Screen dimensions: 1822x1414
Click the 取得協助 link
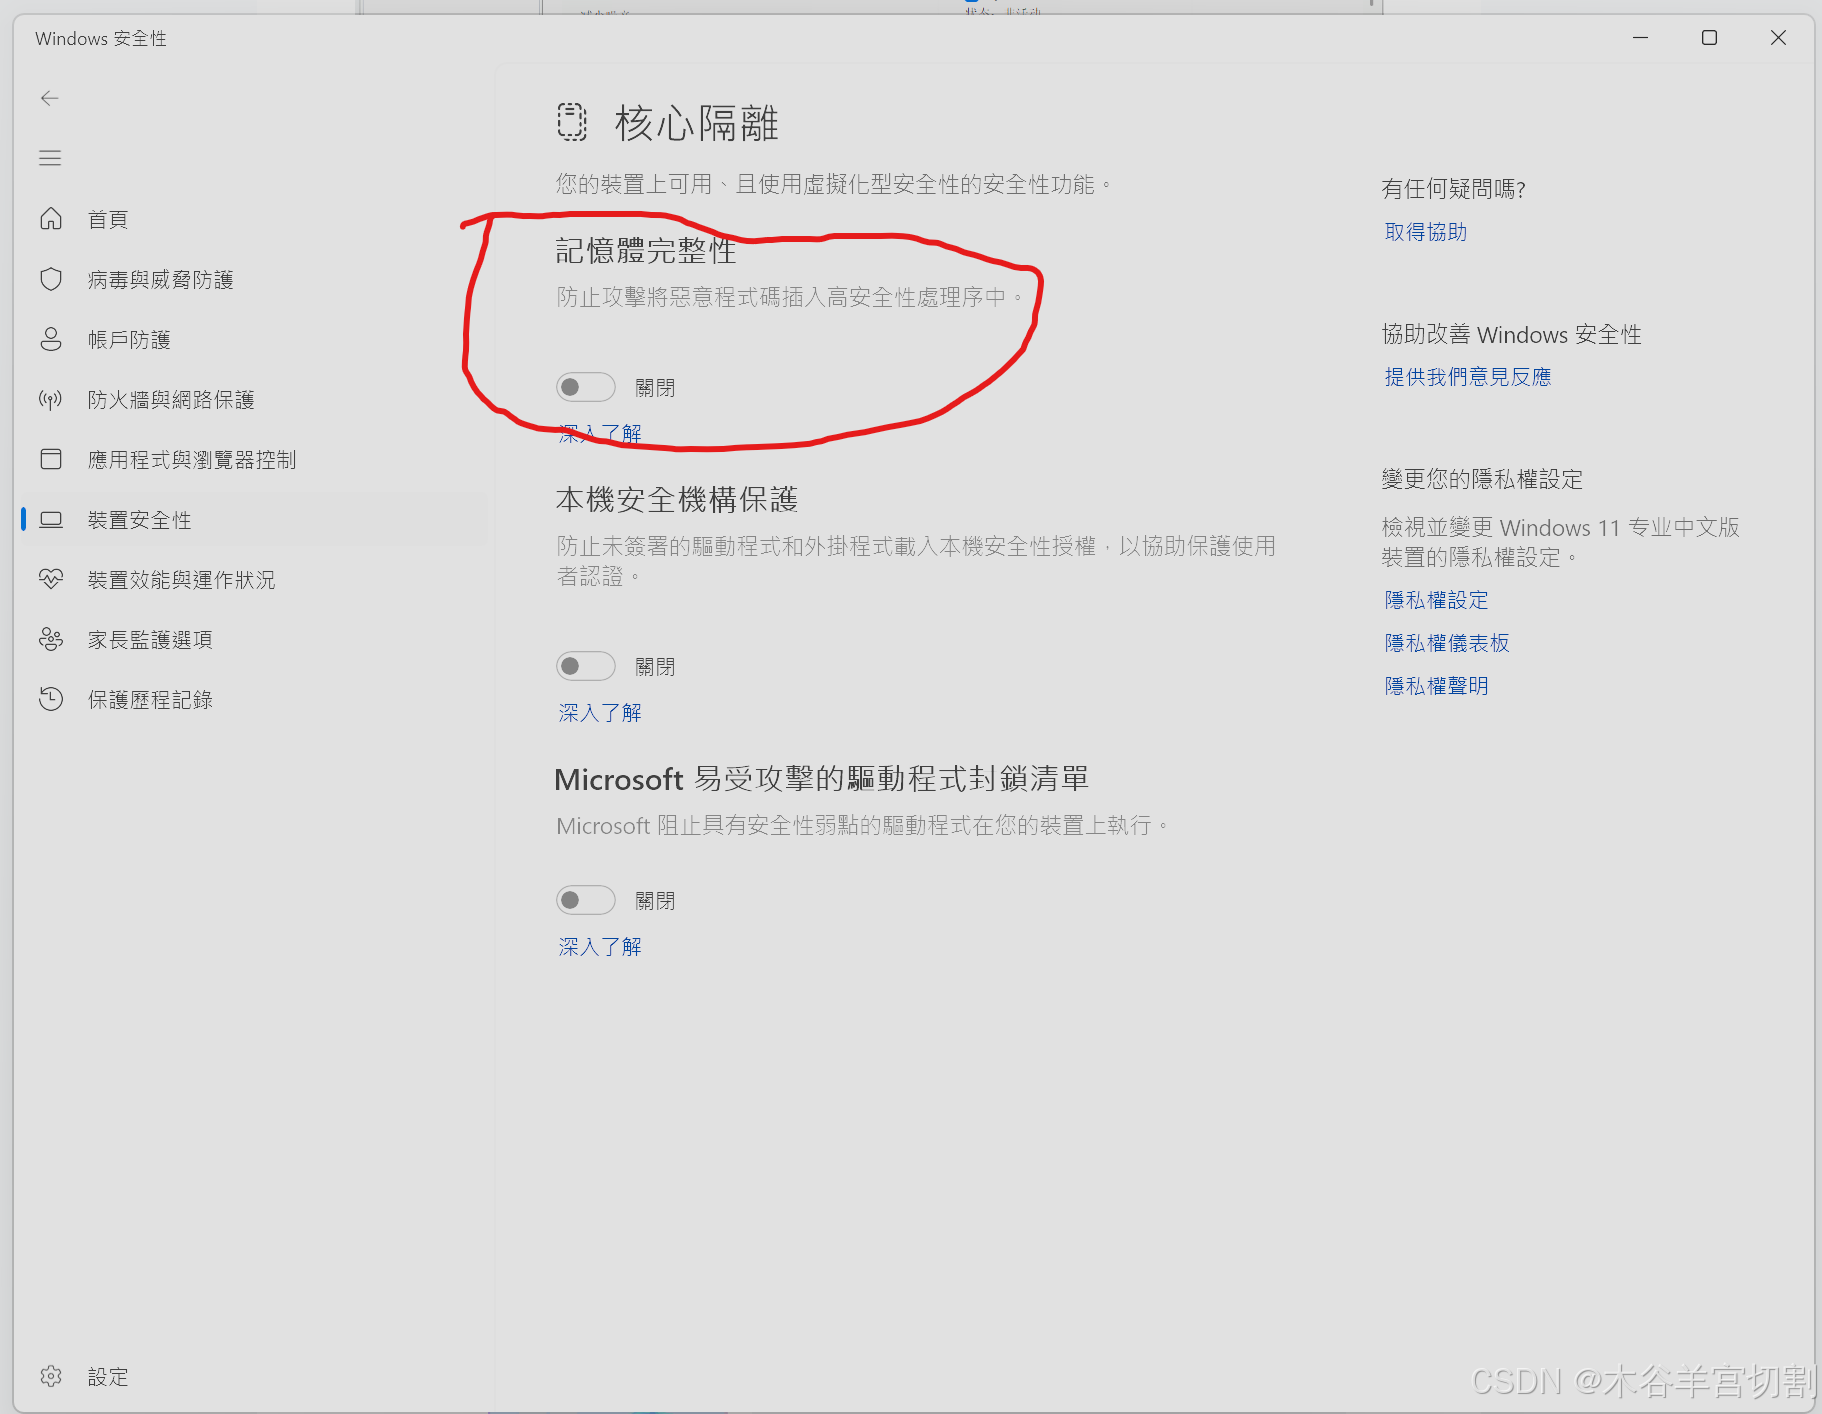[1426, 232]
